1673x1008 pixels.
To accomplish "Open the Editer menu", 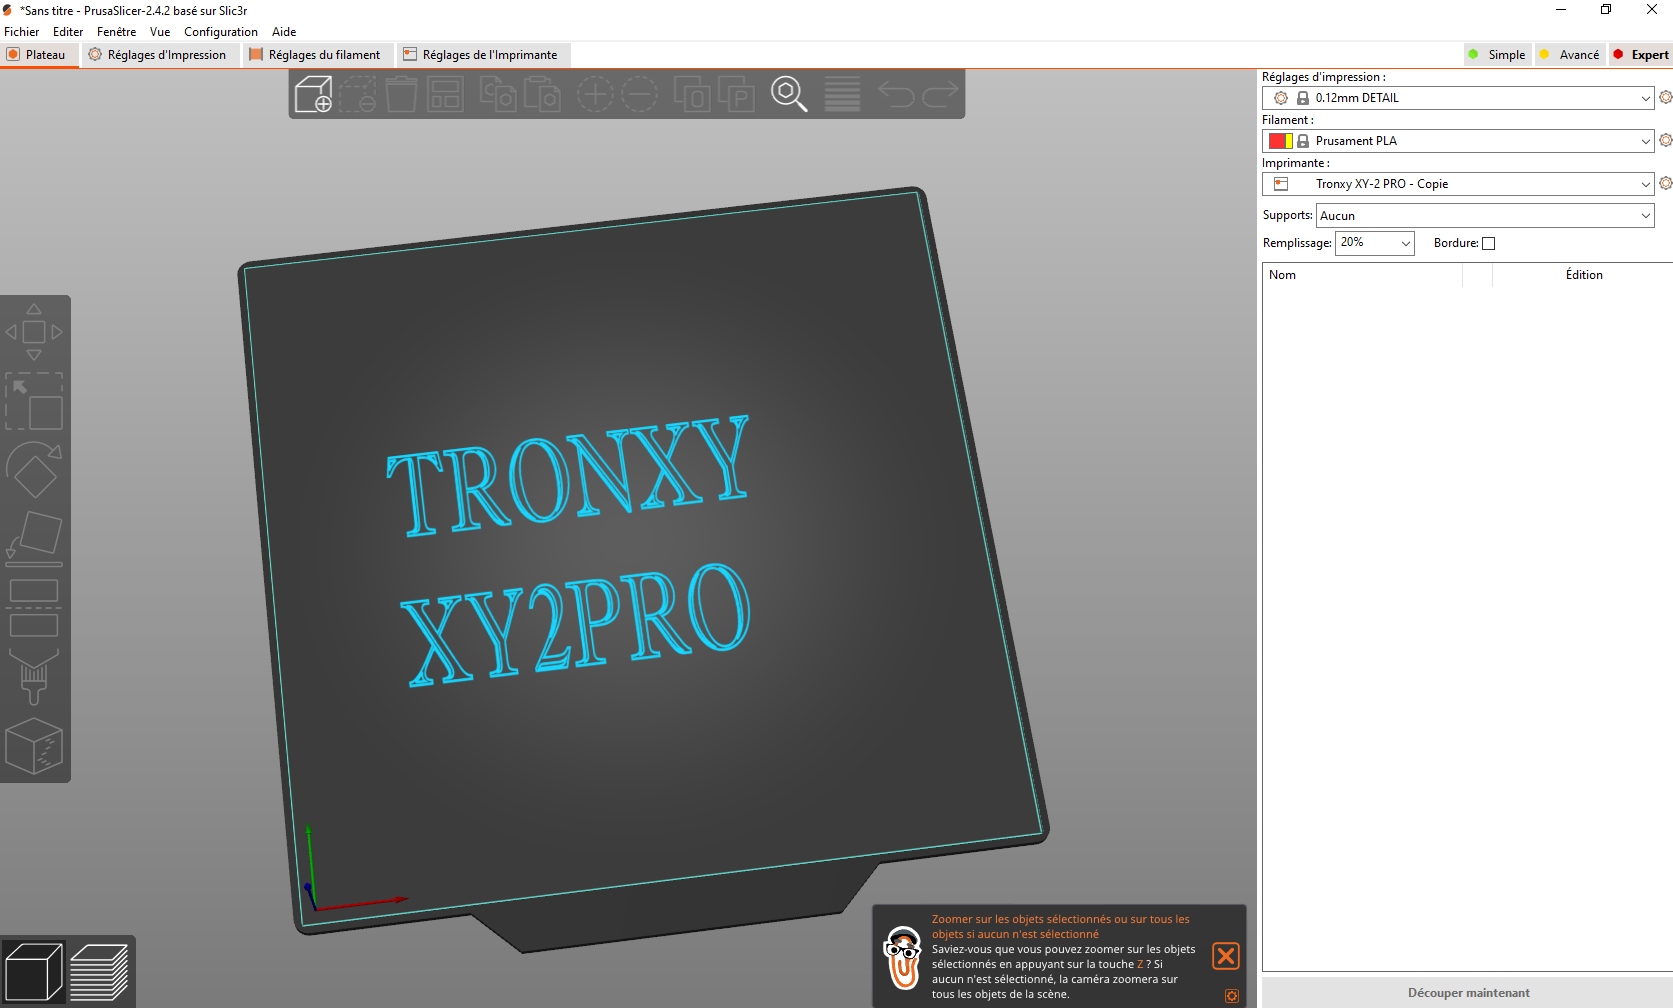I will click(68, 32).
